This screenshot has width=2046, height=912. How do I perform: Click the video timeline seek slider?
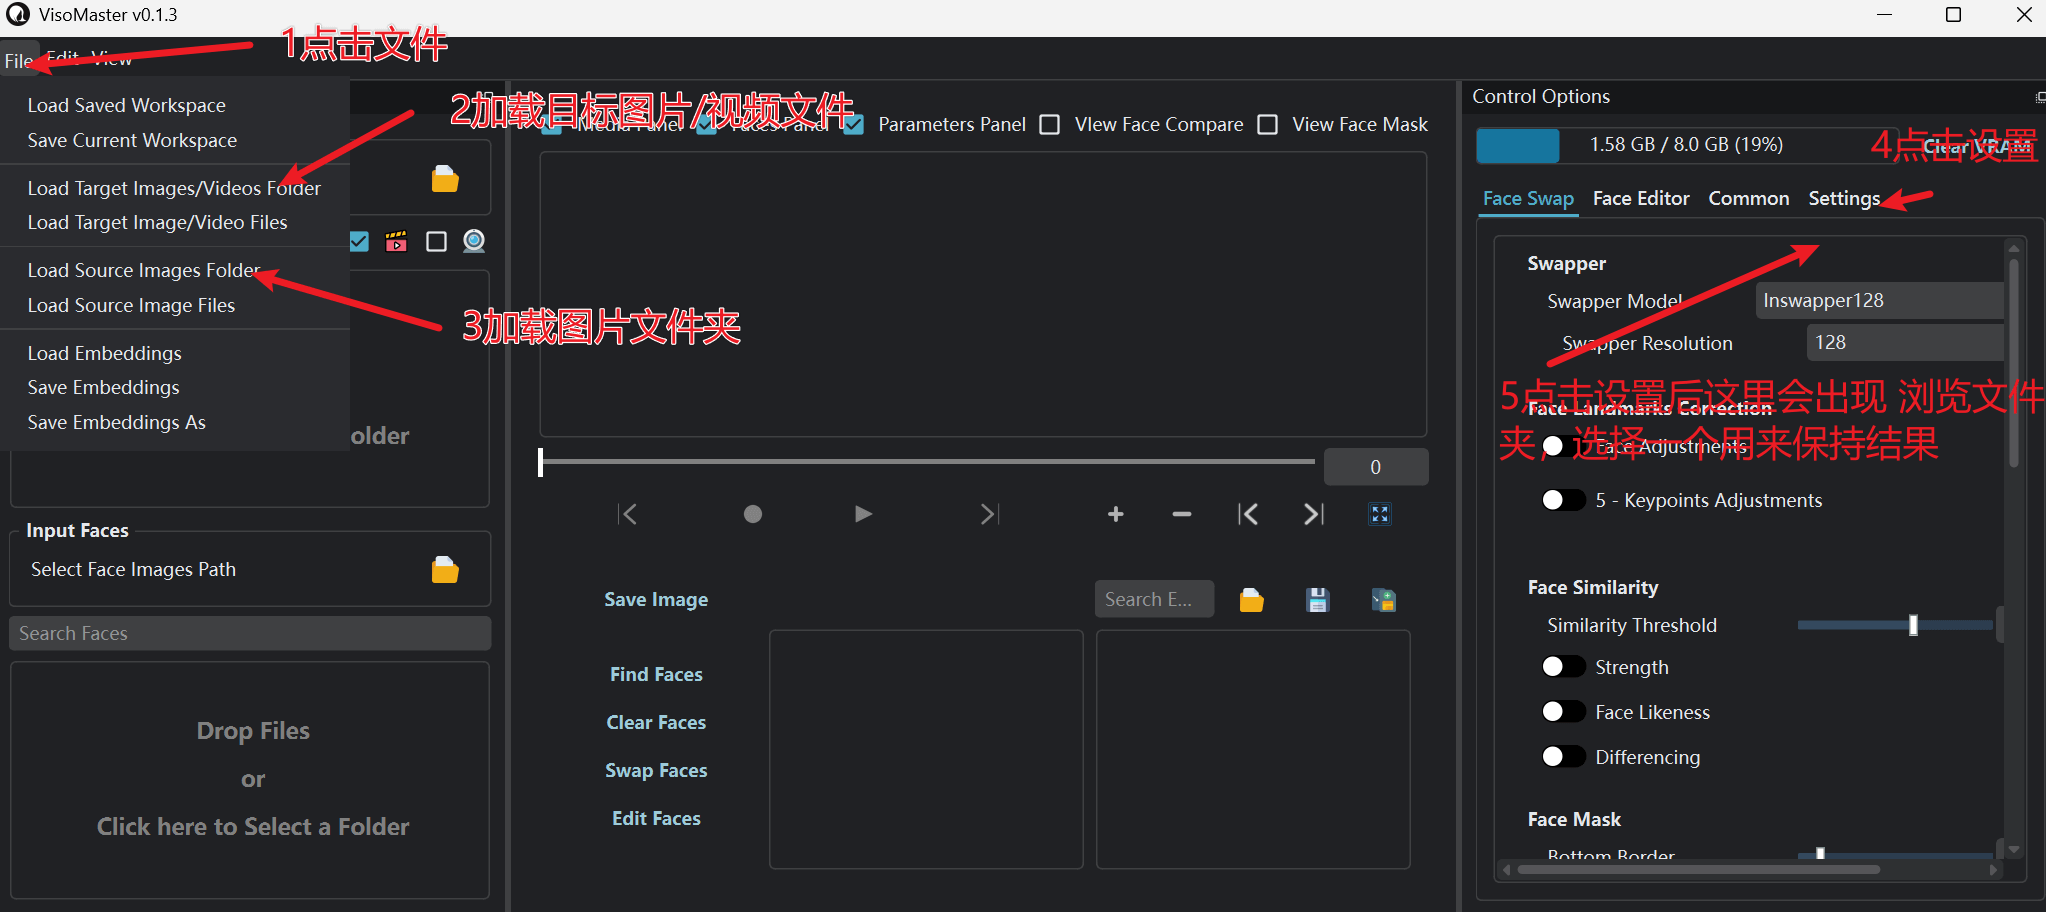(926, 462)
